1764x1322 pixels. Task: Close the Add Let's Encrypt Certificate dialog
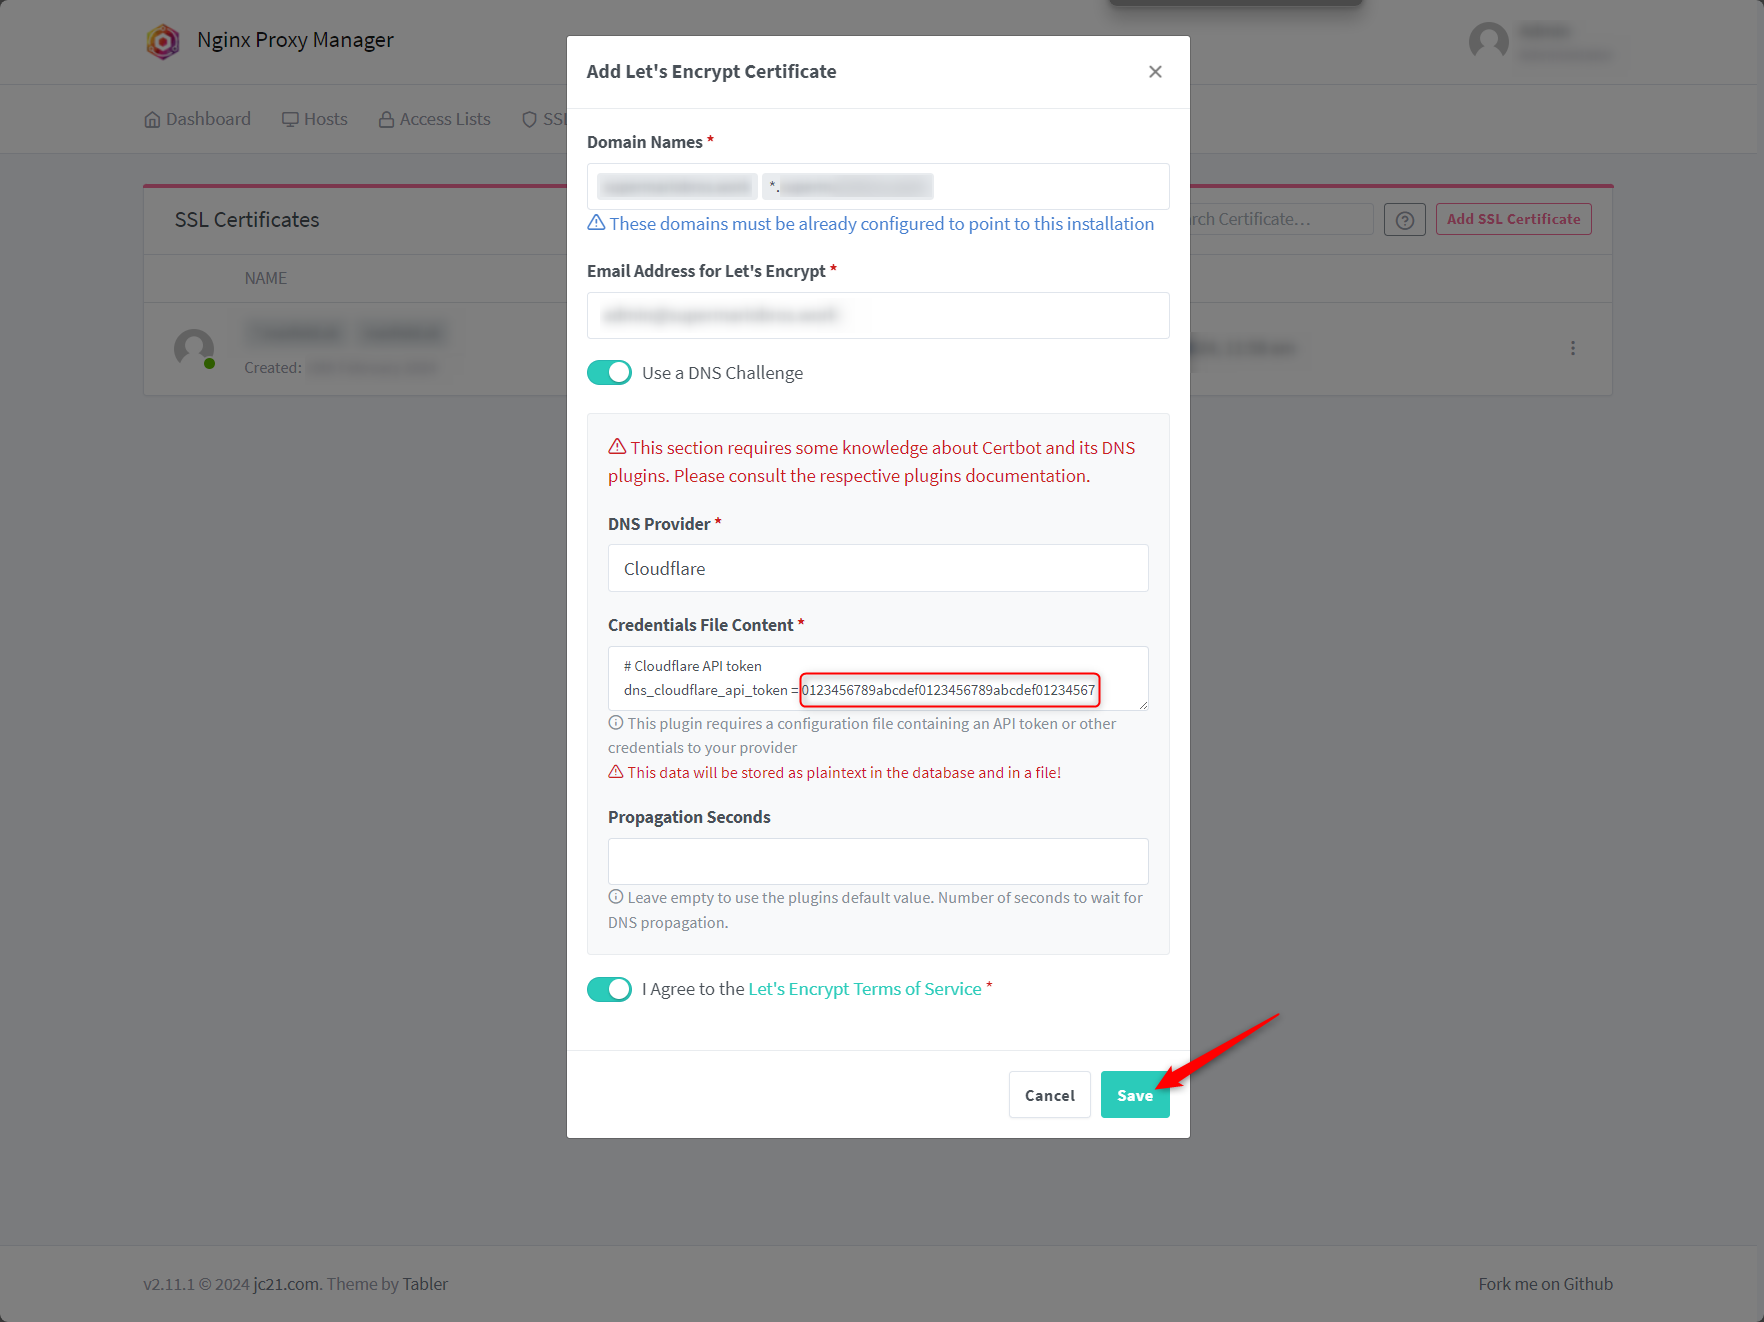tap(1155, 72)
